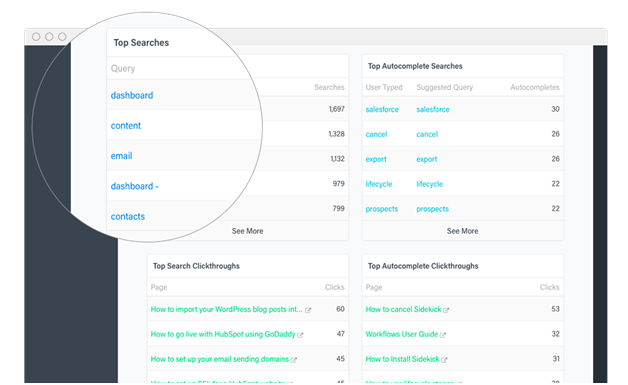Click the User Typed column header
Image resolution: width=628 pixels, height=385 pixels.
point(384,87)
